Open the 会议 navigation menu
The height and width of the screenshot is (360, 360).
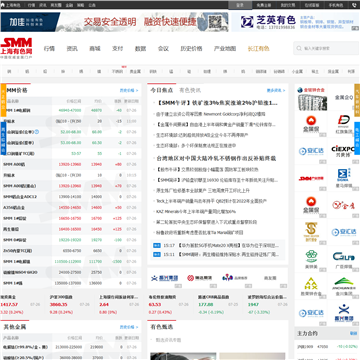[x=163, y=48]
